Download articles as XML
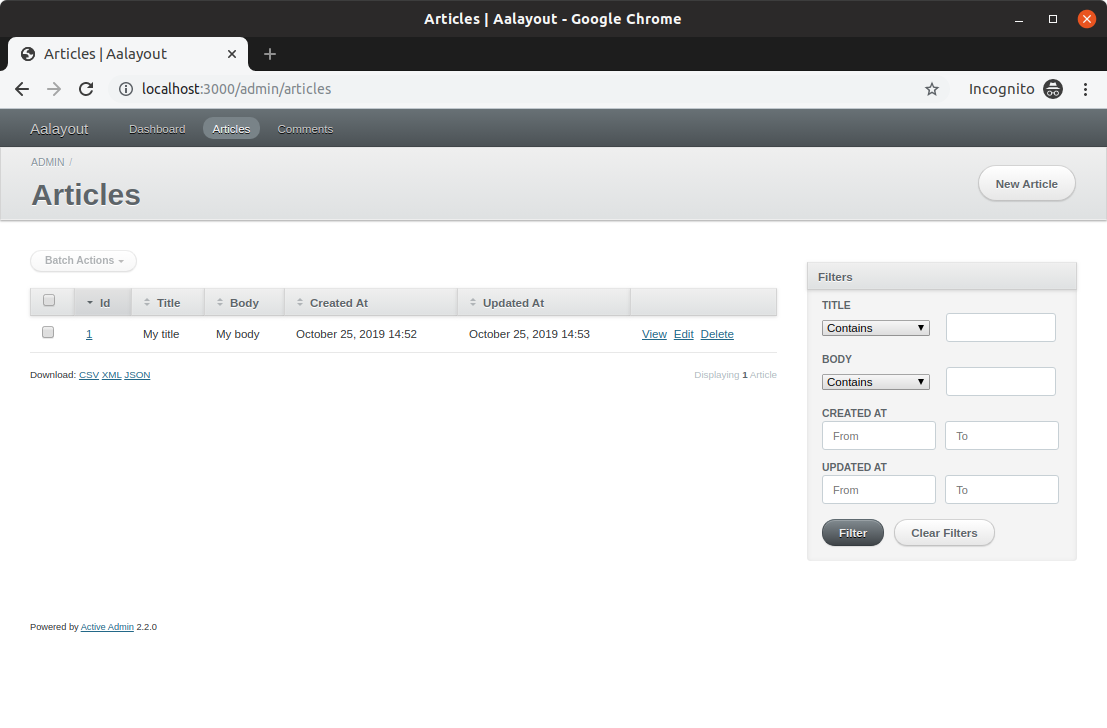1107x728 pixels. [112, 375]
